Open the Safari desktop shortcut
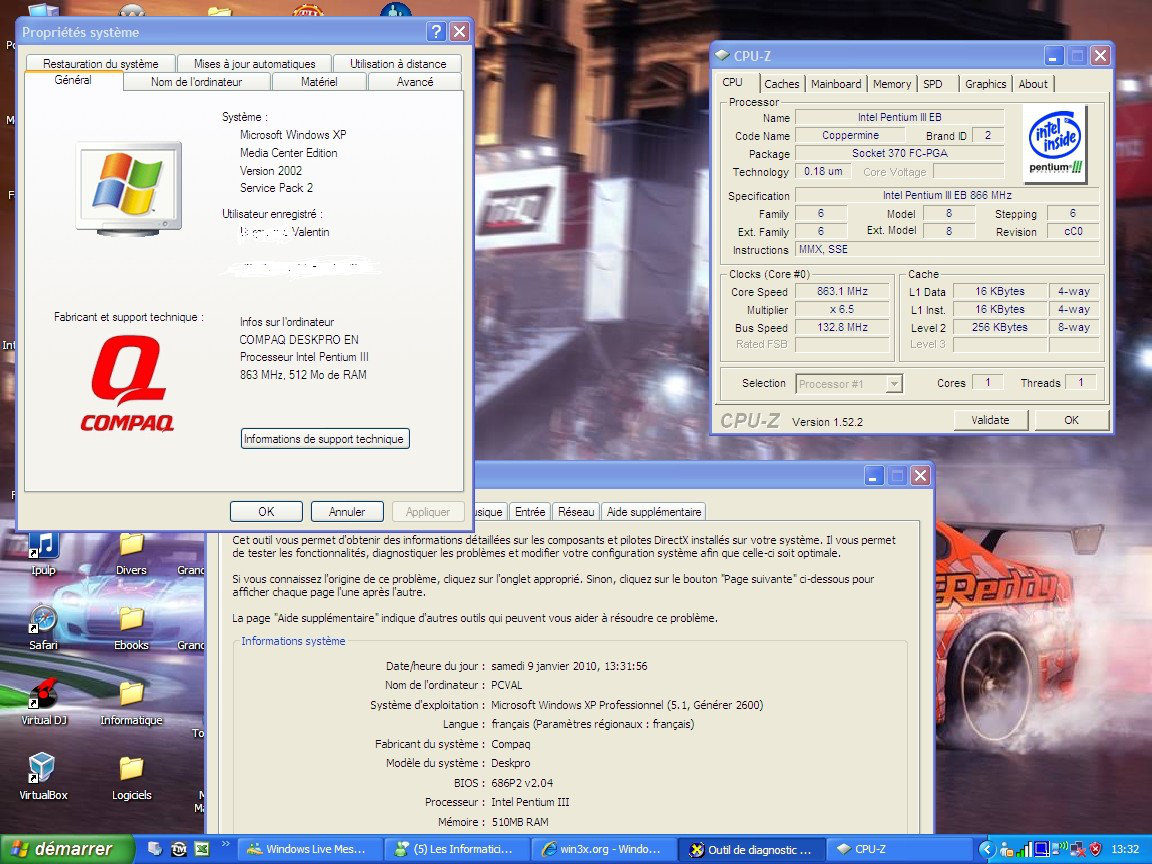 (43, 625)
